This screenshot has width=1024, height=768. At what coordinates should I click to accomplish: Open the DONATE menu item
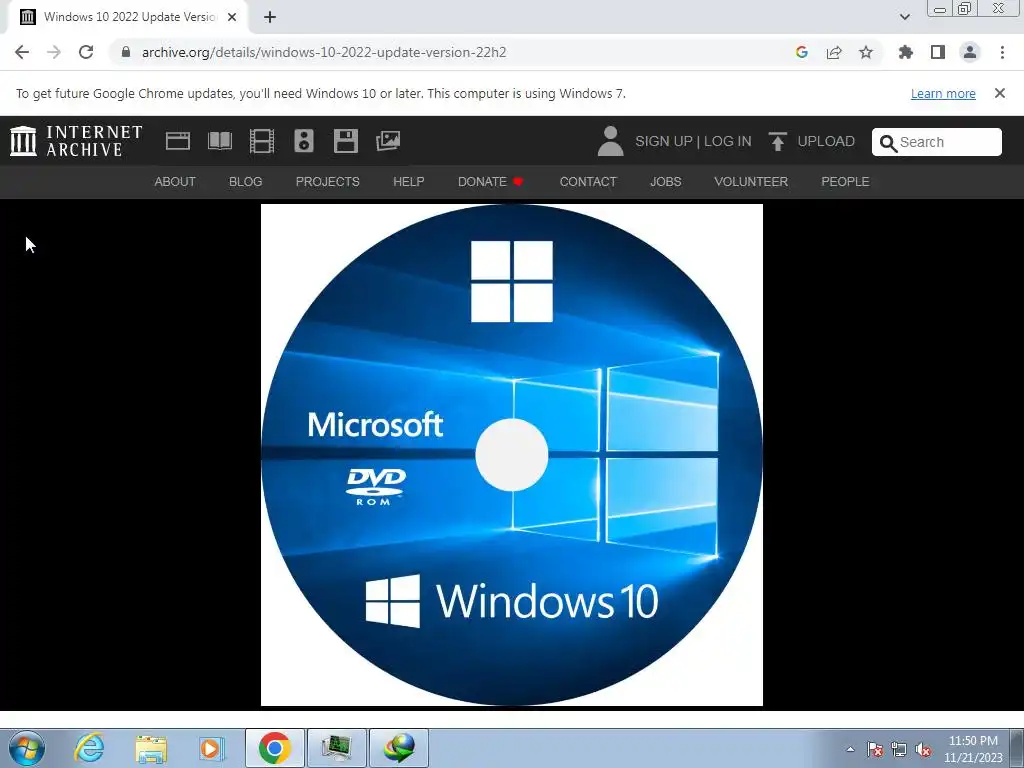click(x=490, y=182)
